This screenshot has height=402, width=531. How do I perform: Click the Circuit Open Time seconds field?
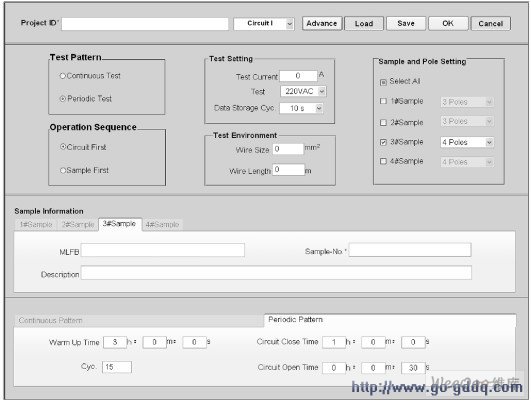pos(413,368)
